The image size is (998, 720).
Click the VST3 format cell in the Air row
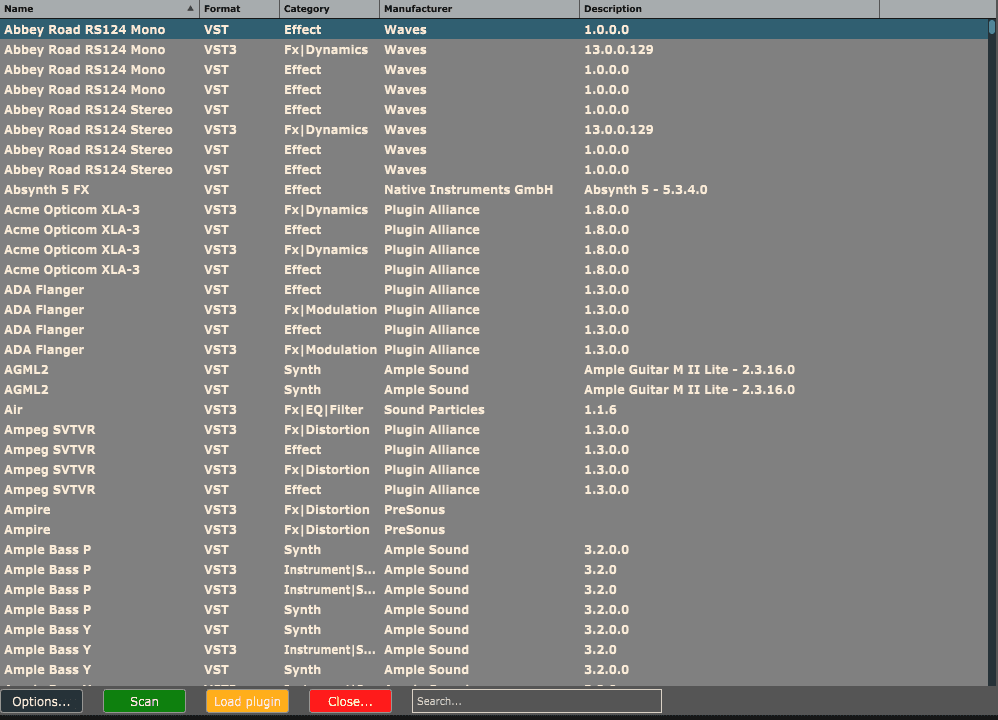[x=220, y=410]
